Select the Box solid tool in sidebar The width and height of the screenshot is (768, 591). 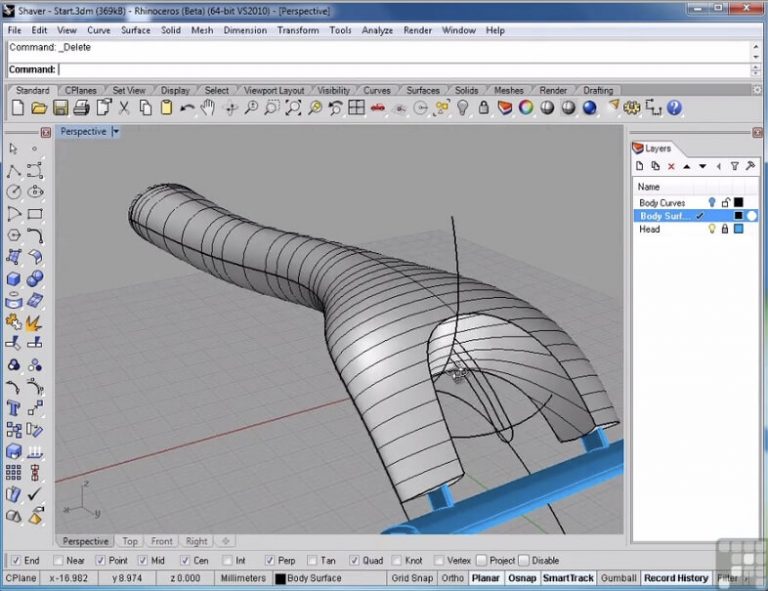(x=14, y=279)
